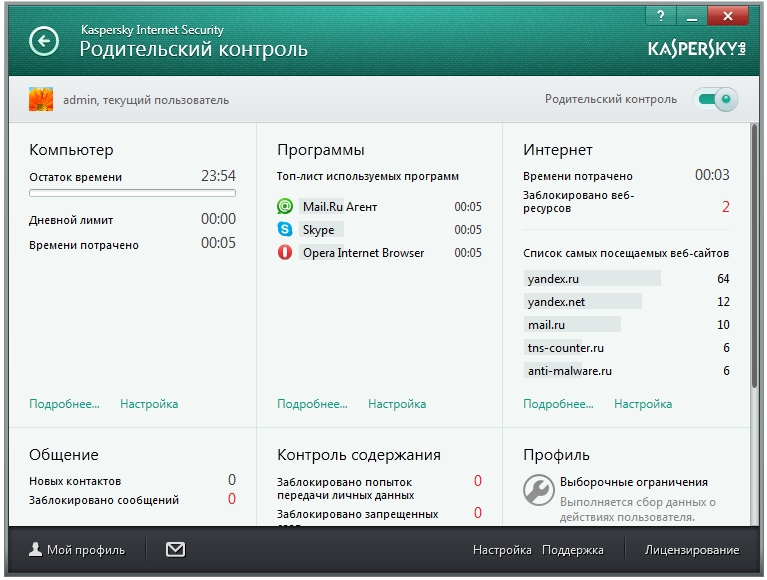767x580 pixels.
Task: Click Профиль section heading
Action: click(556, 455)
